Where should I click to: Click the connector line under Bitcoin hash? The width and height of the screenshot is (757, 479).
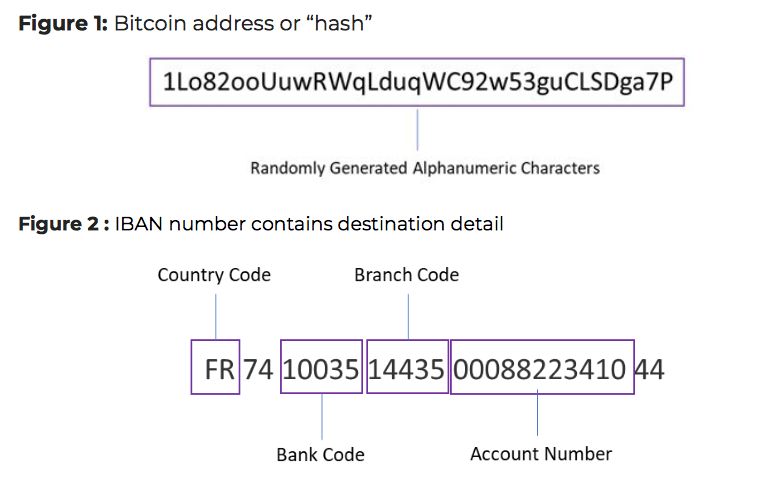tap(418, 129)
